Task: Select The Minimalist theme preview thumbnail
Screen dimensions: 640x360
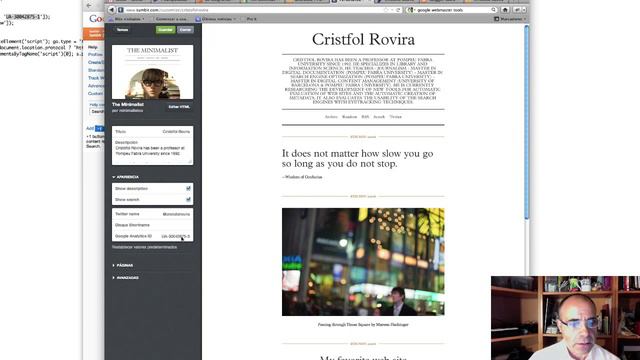Action: (153, 72)
